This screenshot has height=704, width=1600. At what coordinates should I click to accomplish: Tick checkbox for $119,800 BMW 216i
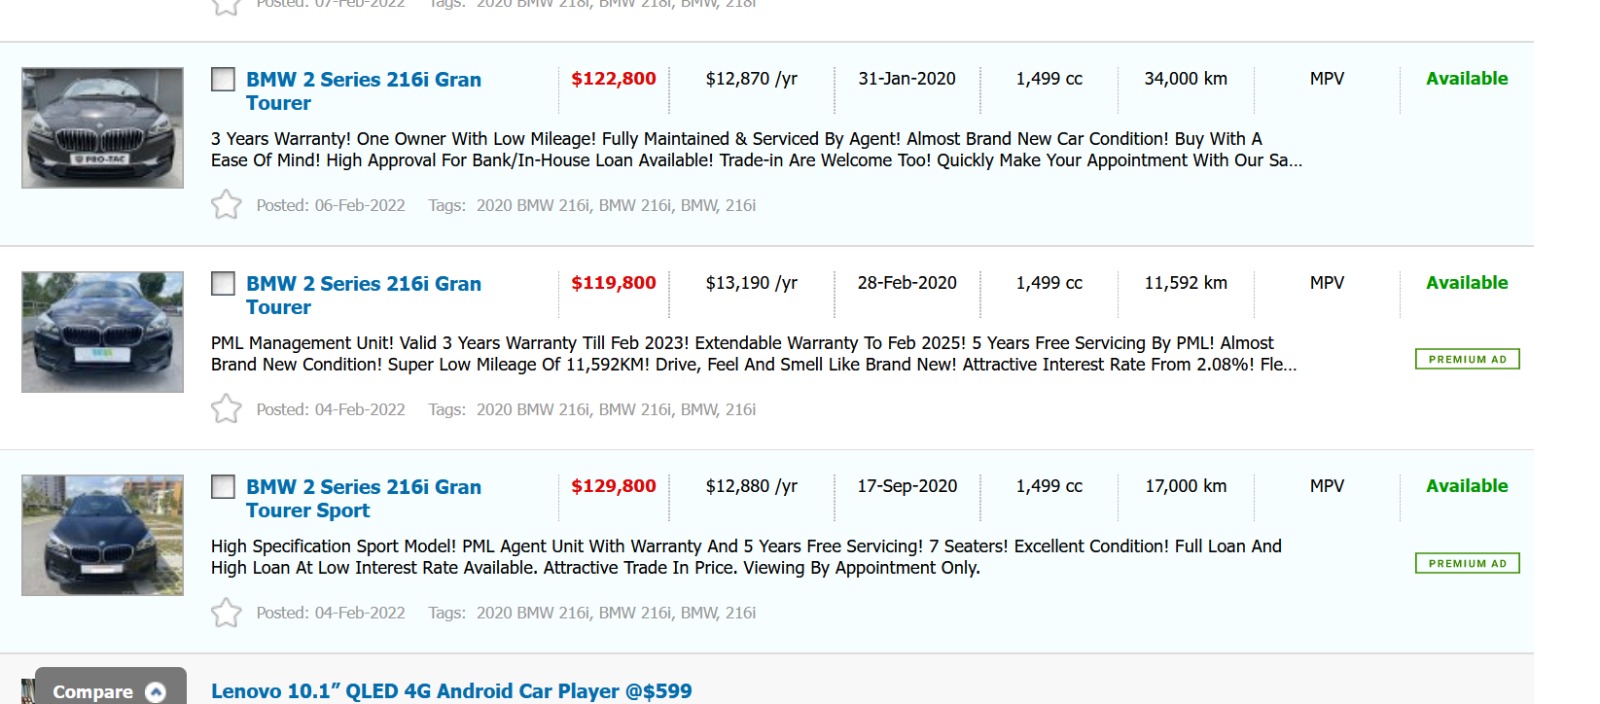[223, 283]
